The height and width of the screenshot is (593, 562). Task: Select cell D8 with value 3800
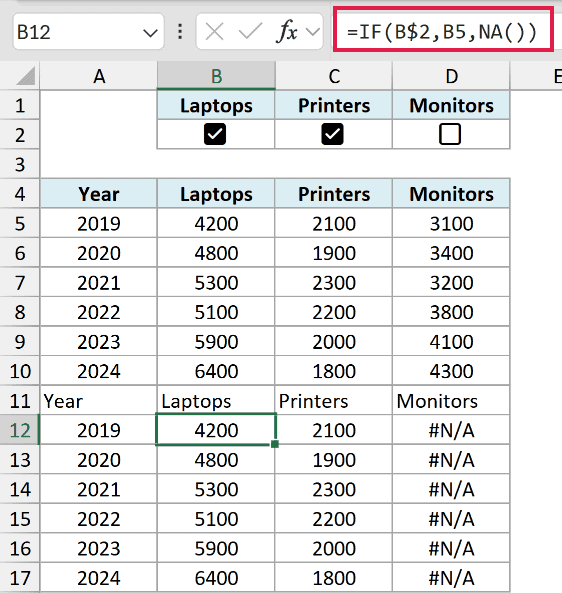click(x=451, y=312)
